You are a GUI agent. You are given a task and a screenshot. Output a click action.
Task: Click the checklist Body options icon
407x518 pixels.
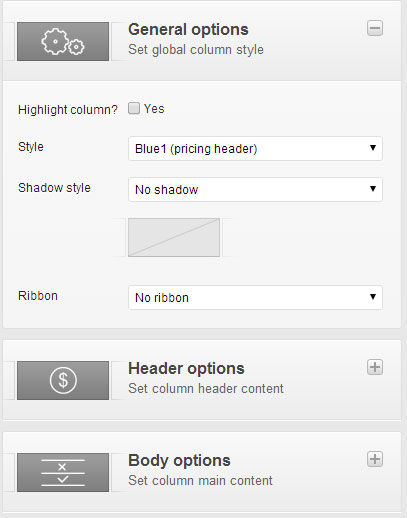click(63, 472)
